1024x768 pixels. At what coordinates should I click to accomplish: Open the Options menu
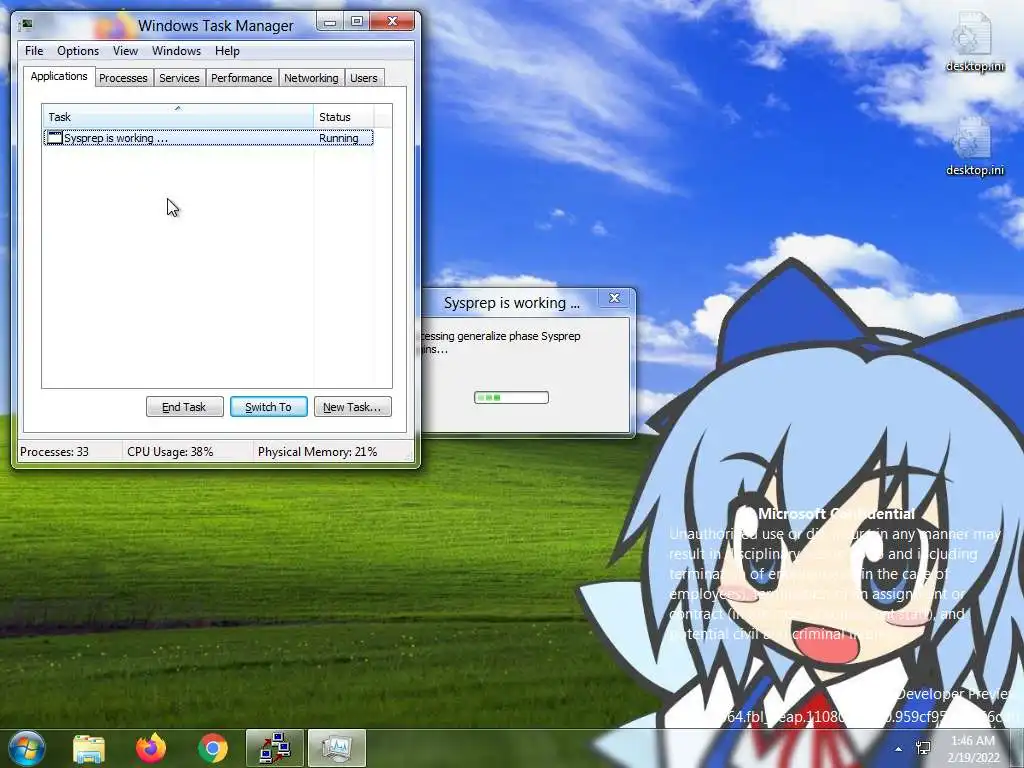tap(78, 51)
